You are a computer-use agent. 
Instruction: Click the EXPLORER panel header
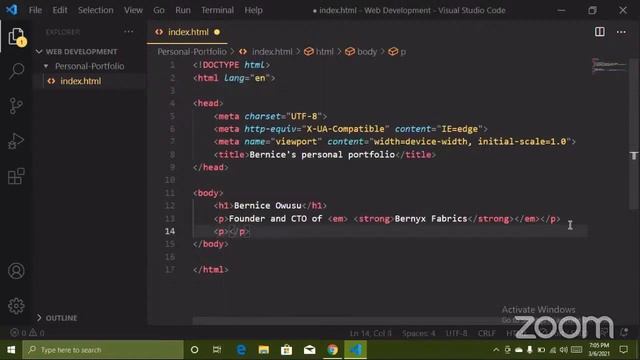click(63, 32)
